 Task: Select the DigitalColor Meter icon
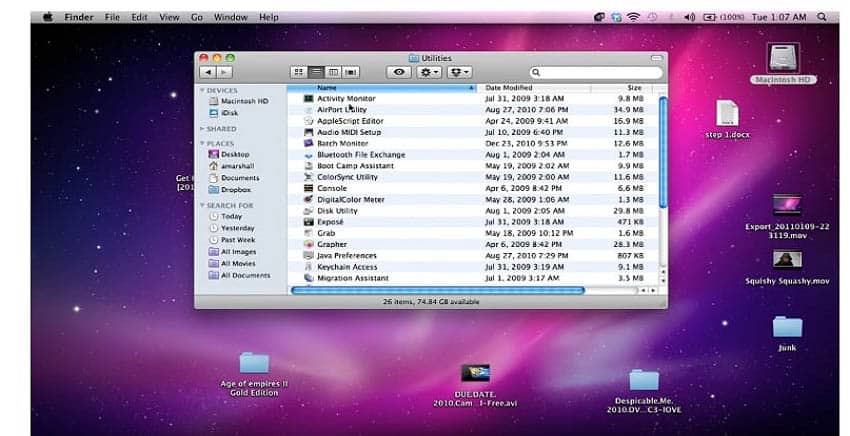tap(308, 200)
